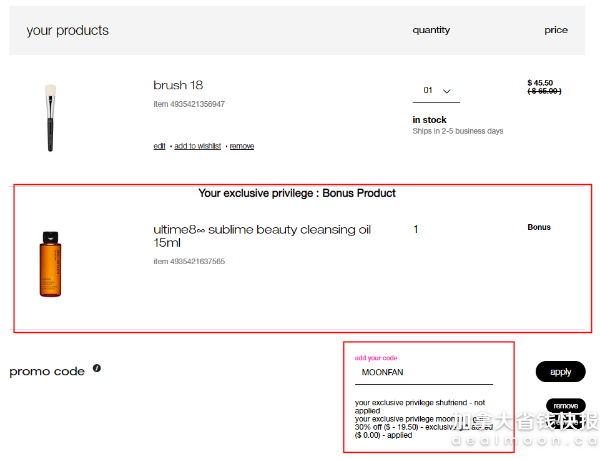Open the ultime8 sublime beauty cleansing oil title
The image size is (600, 459).
click(262, 236)
